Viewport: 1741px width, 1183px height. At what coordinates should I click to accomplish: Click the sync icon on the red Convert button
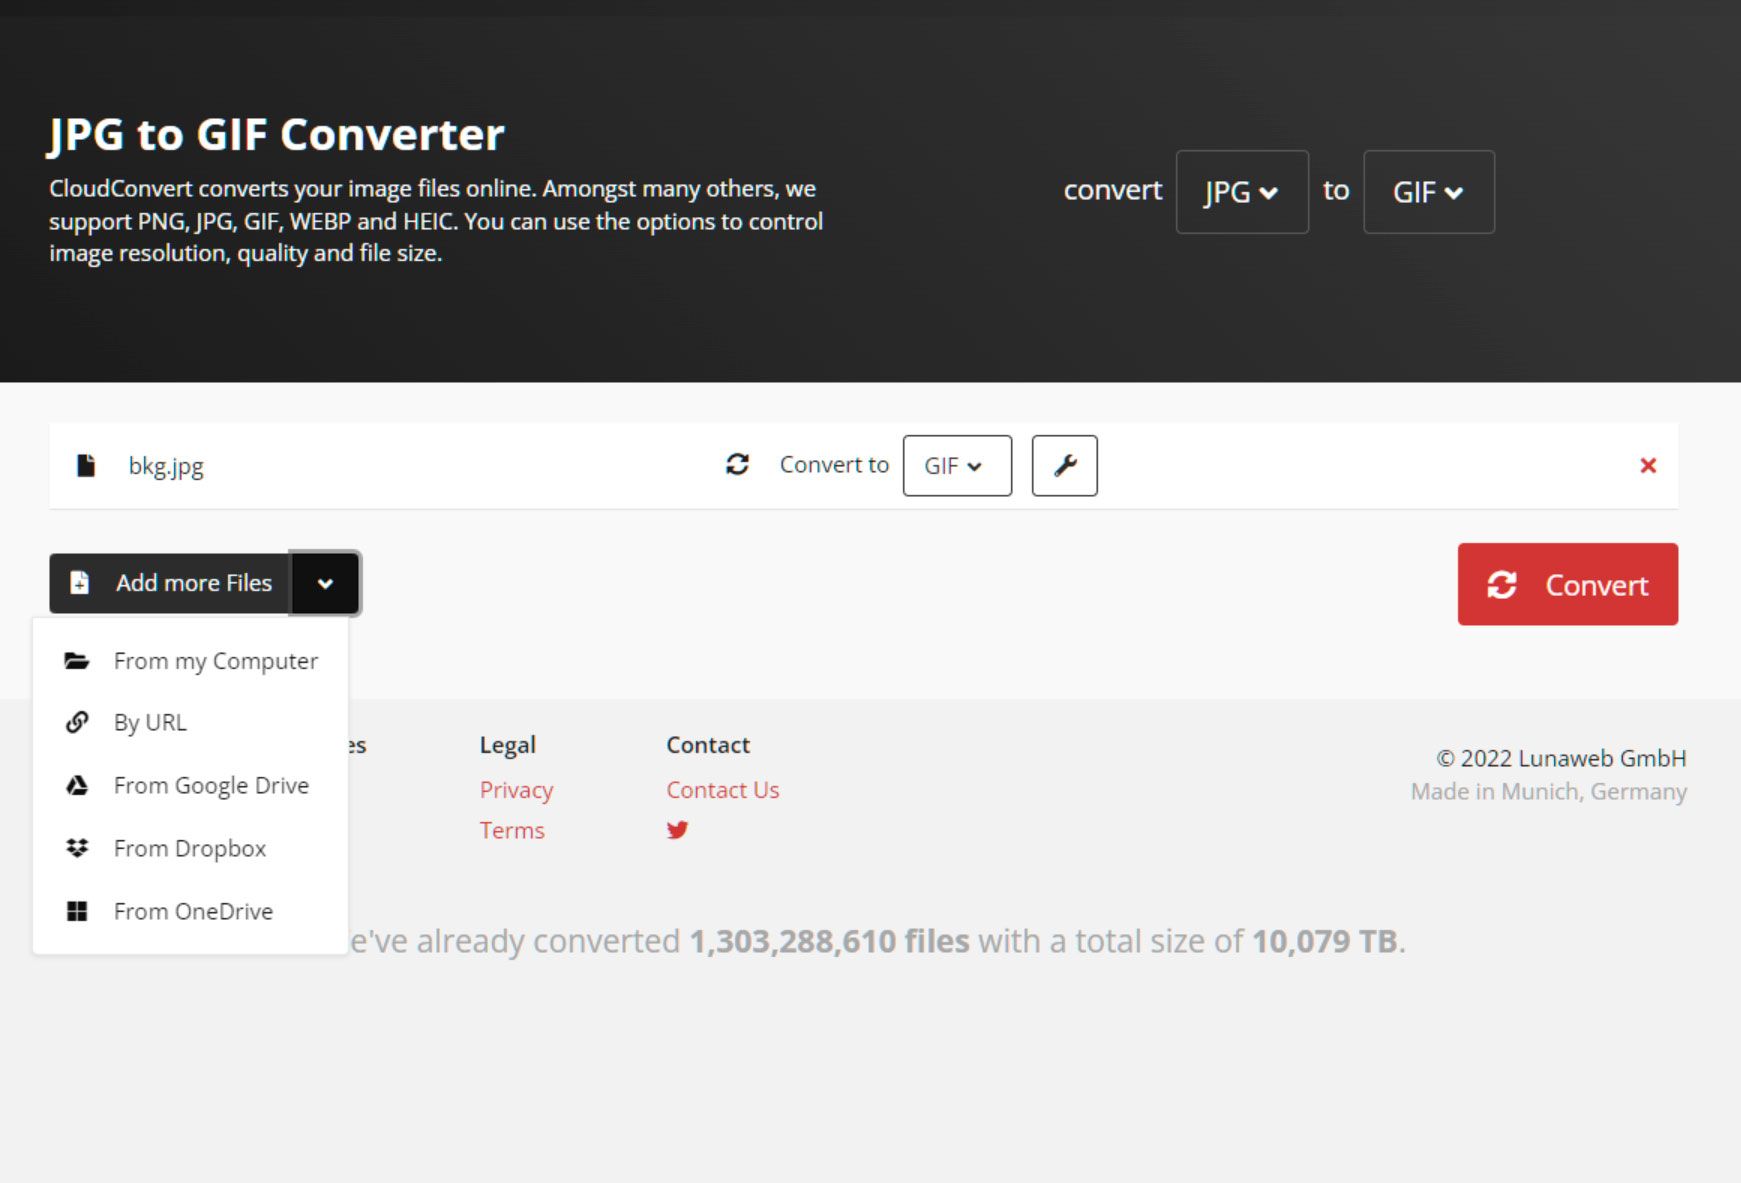click(1501, 584)
